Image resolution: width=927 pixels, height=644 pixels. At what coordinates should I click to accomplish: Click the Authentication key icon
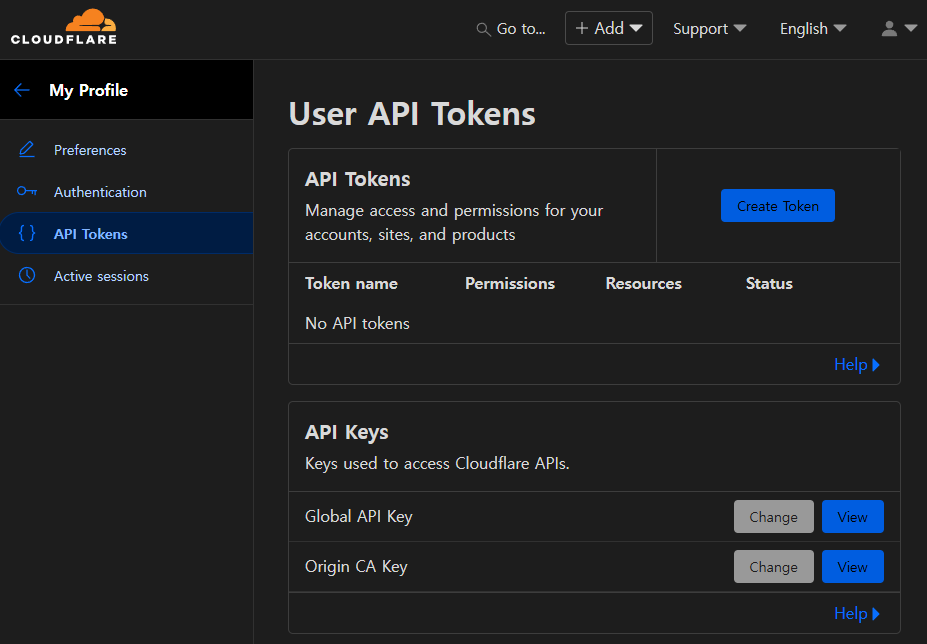(x=27, y=192)
